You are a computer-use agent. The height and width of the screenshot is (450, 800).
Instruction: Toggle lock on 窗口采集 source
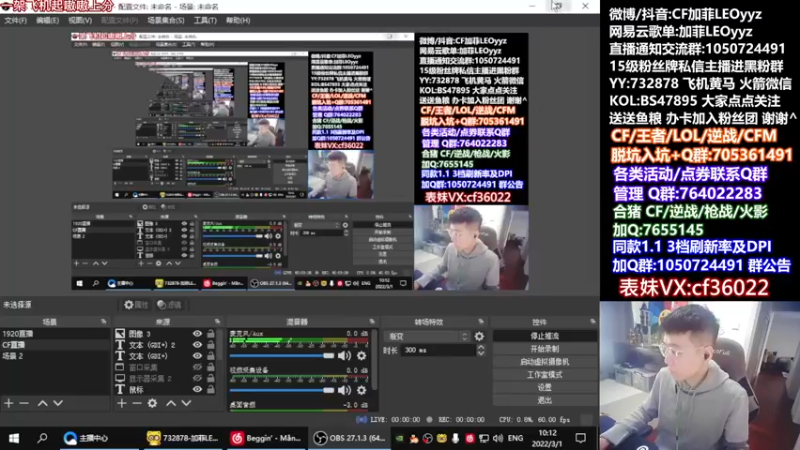pyautogui.click(x=211, y=367)
